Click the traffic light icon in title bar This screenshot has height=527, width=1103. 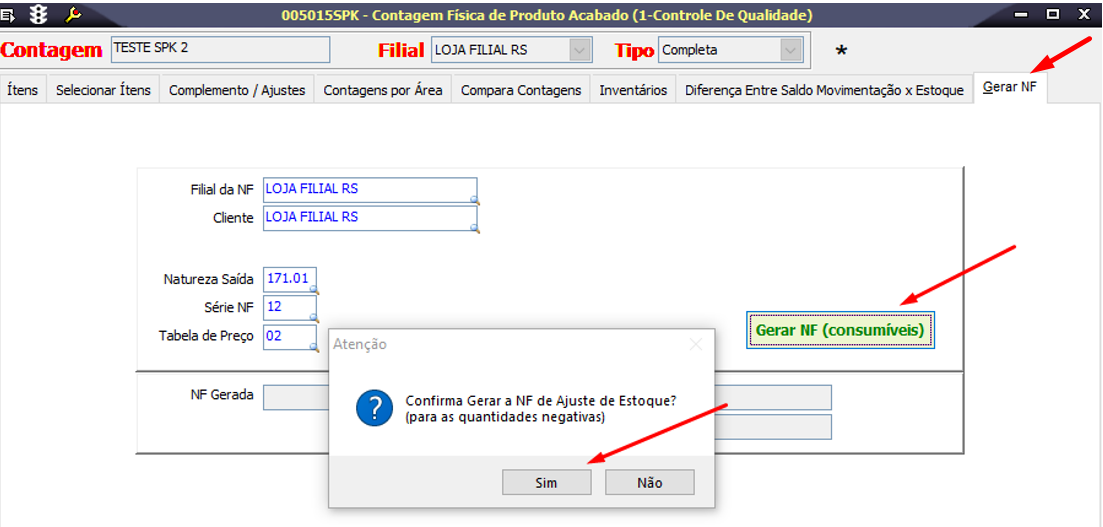37,13
